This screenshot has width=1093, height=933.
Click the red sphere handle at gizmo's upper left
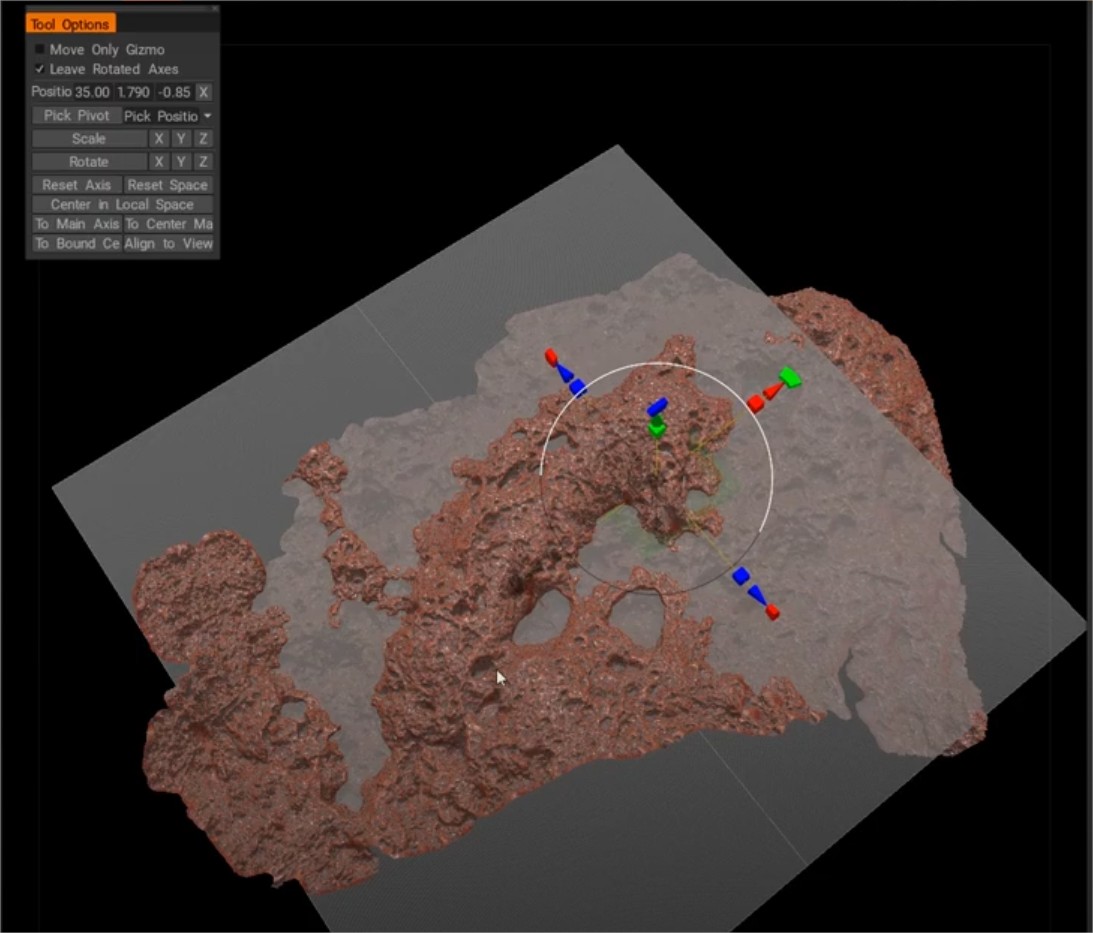point(550,355)
